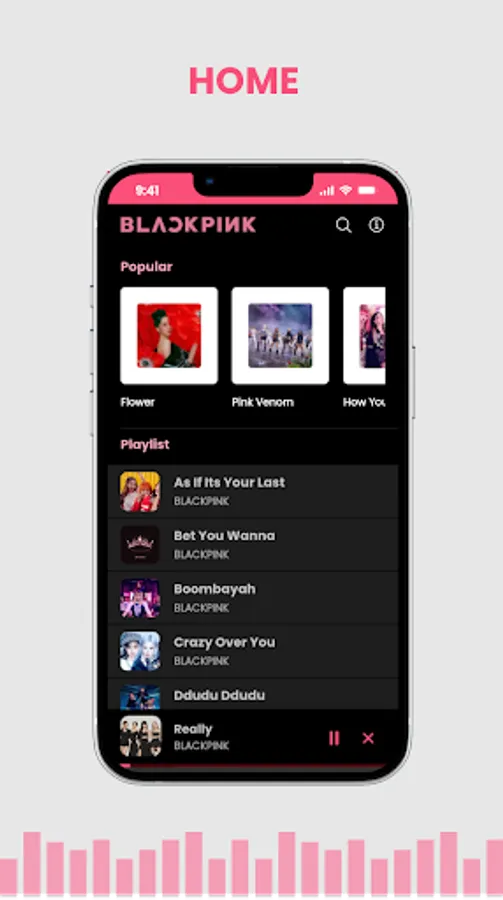Viewport: 503px width, 900px height.
Task: Open the profile account icon
Action: [376, 225]
